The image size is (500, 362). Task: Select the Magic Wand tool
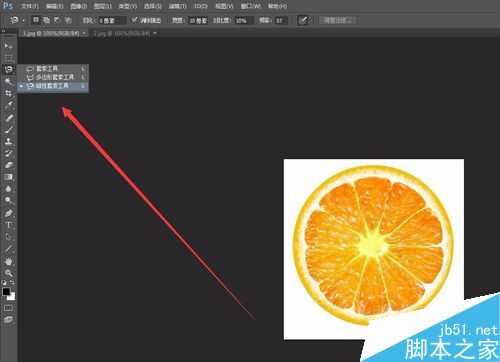8,81
